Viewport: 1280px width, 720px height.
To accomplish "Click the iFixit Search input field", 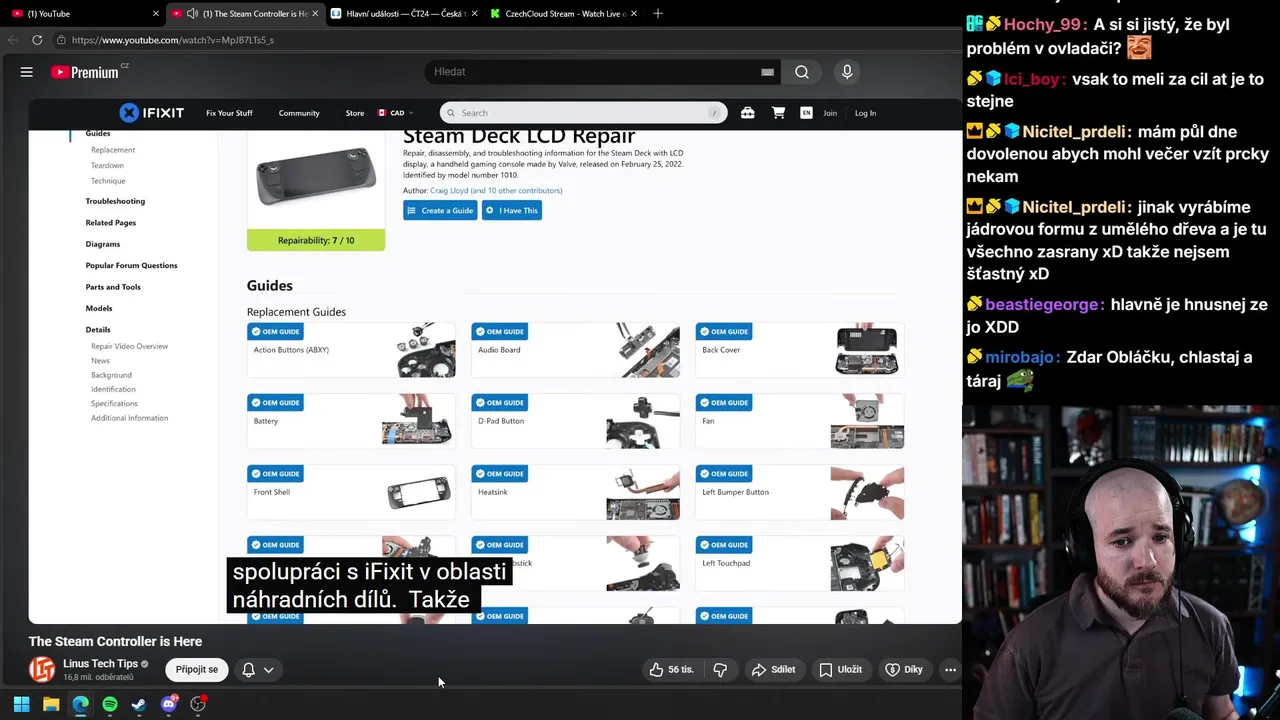I will tap(583, 113).
